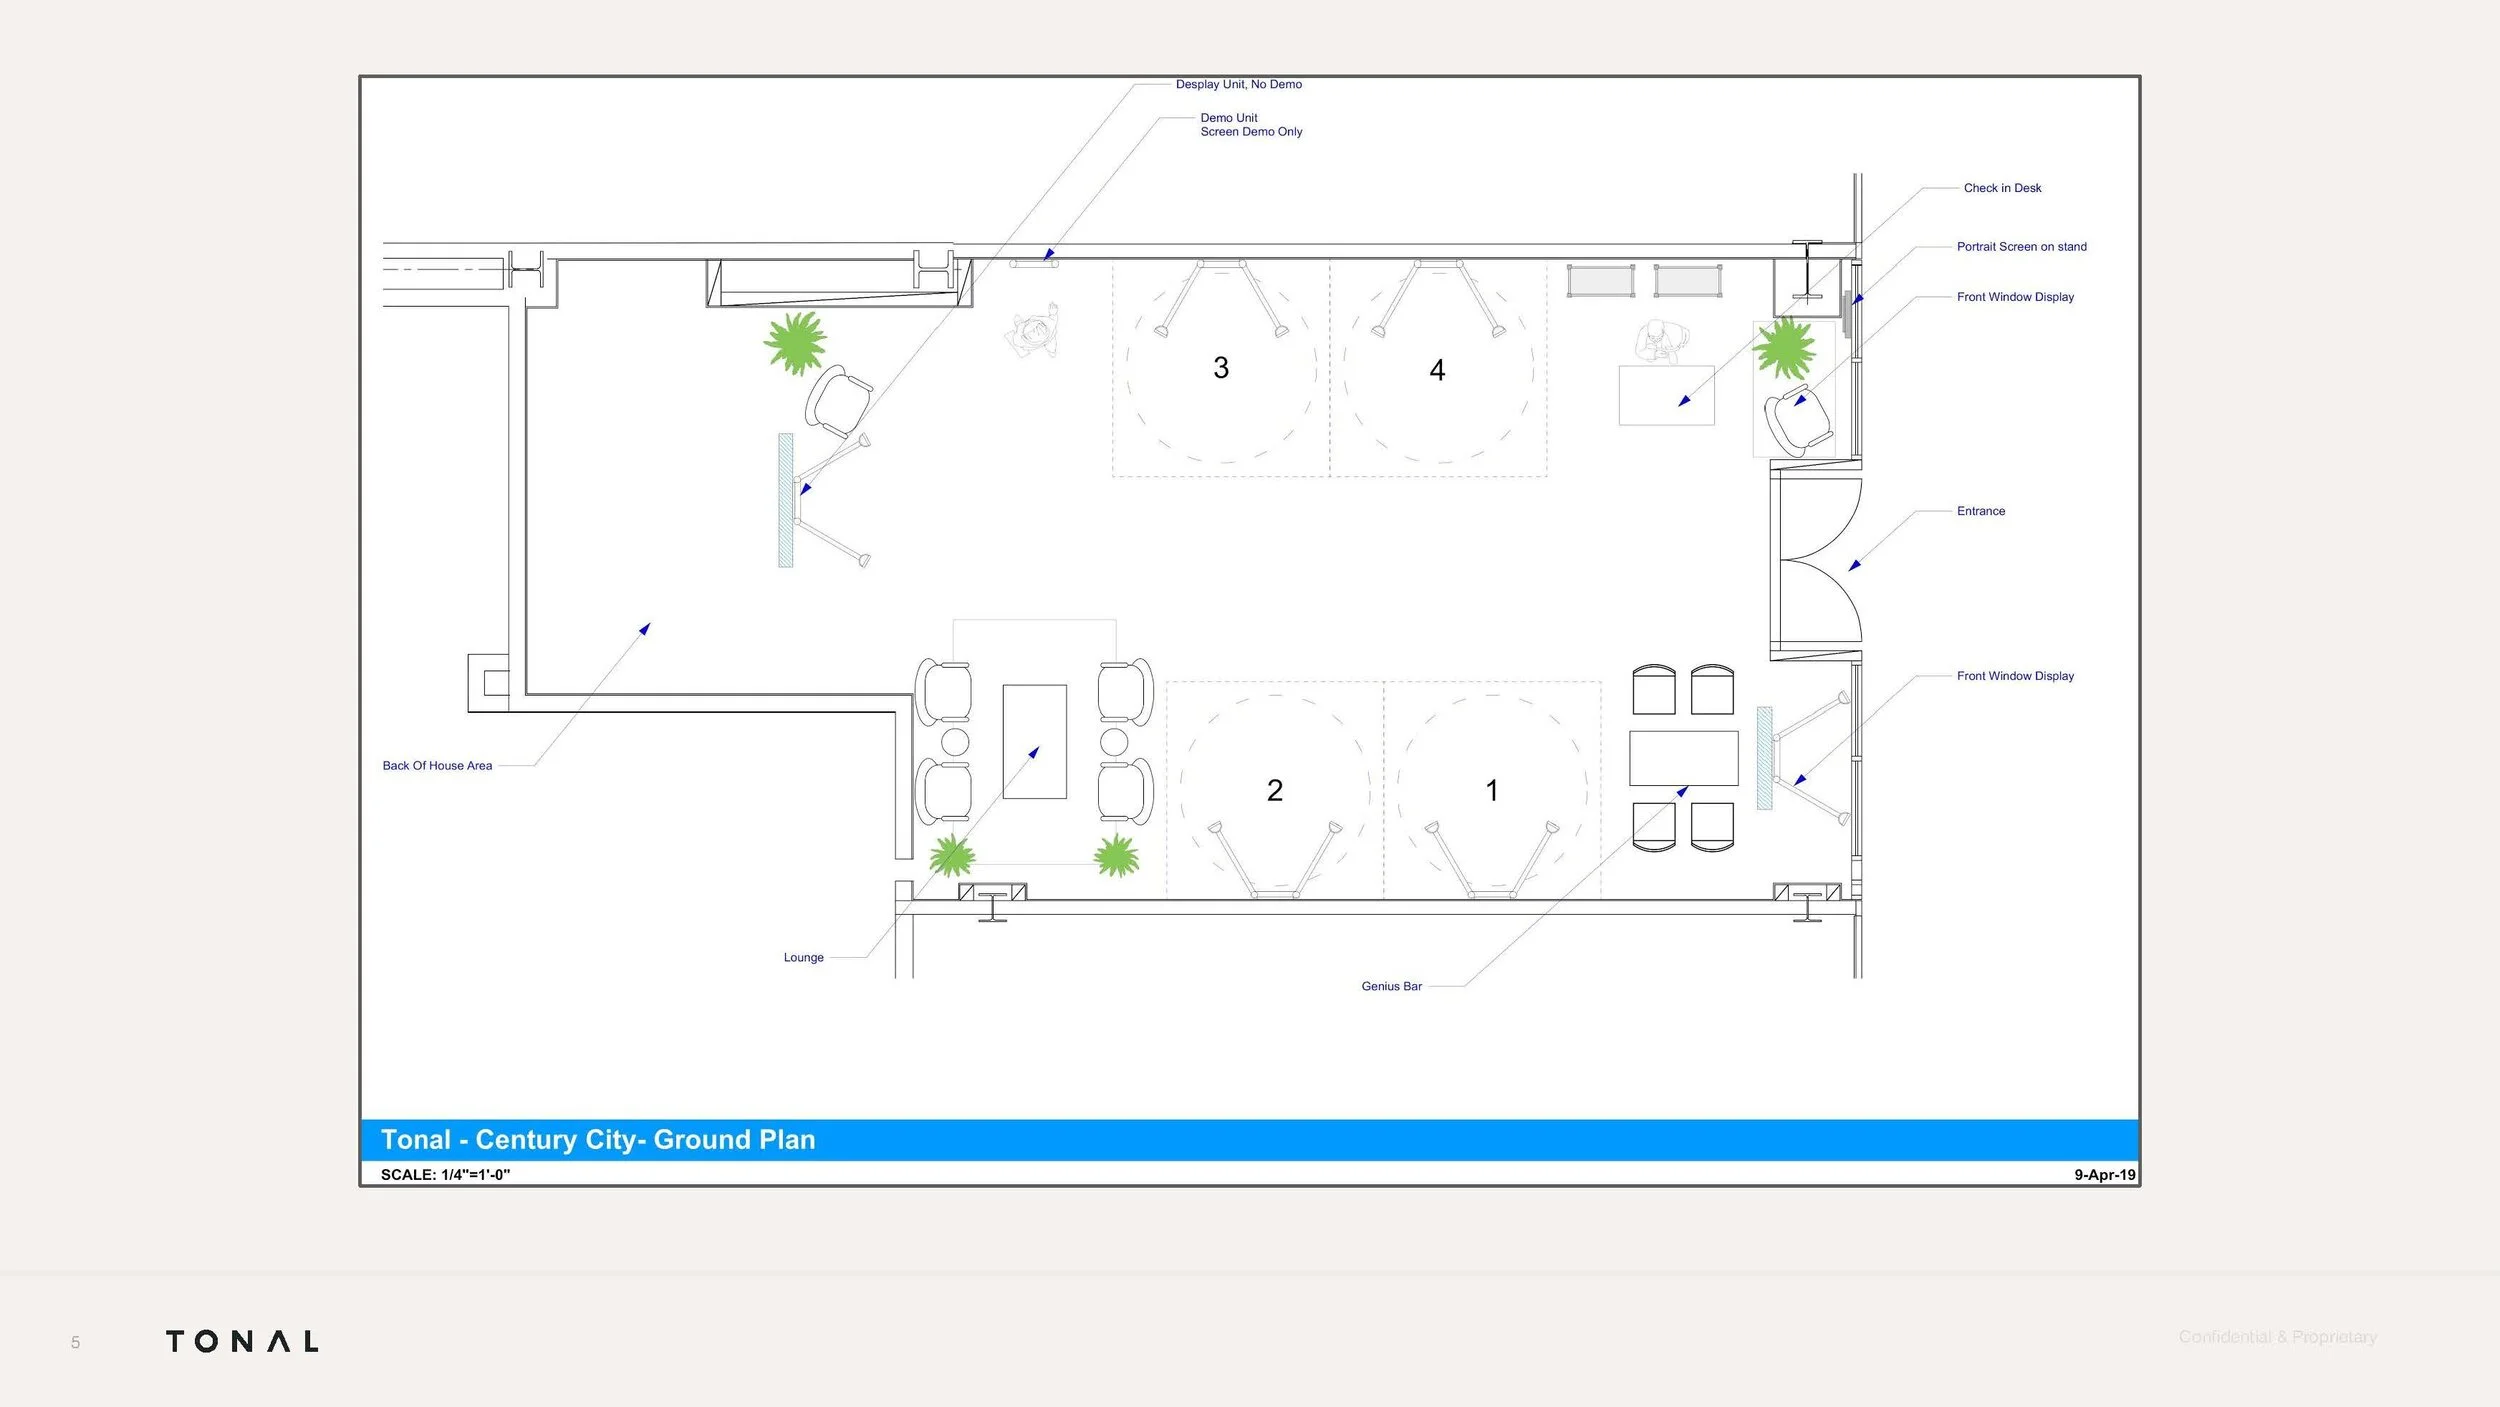The image size is (2500, 1407).
Task: Click the 'Portrait Screen on stand' label
Action: coord(2021,247)
